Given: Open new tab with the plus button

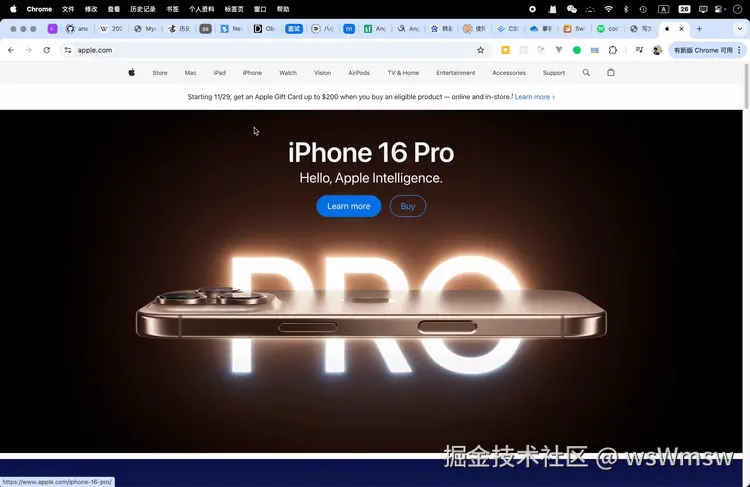Looking at the screenshot, I should click(x=699, y=29).
